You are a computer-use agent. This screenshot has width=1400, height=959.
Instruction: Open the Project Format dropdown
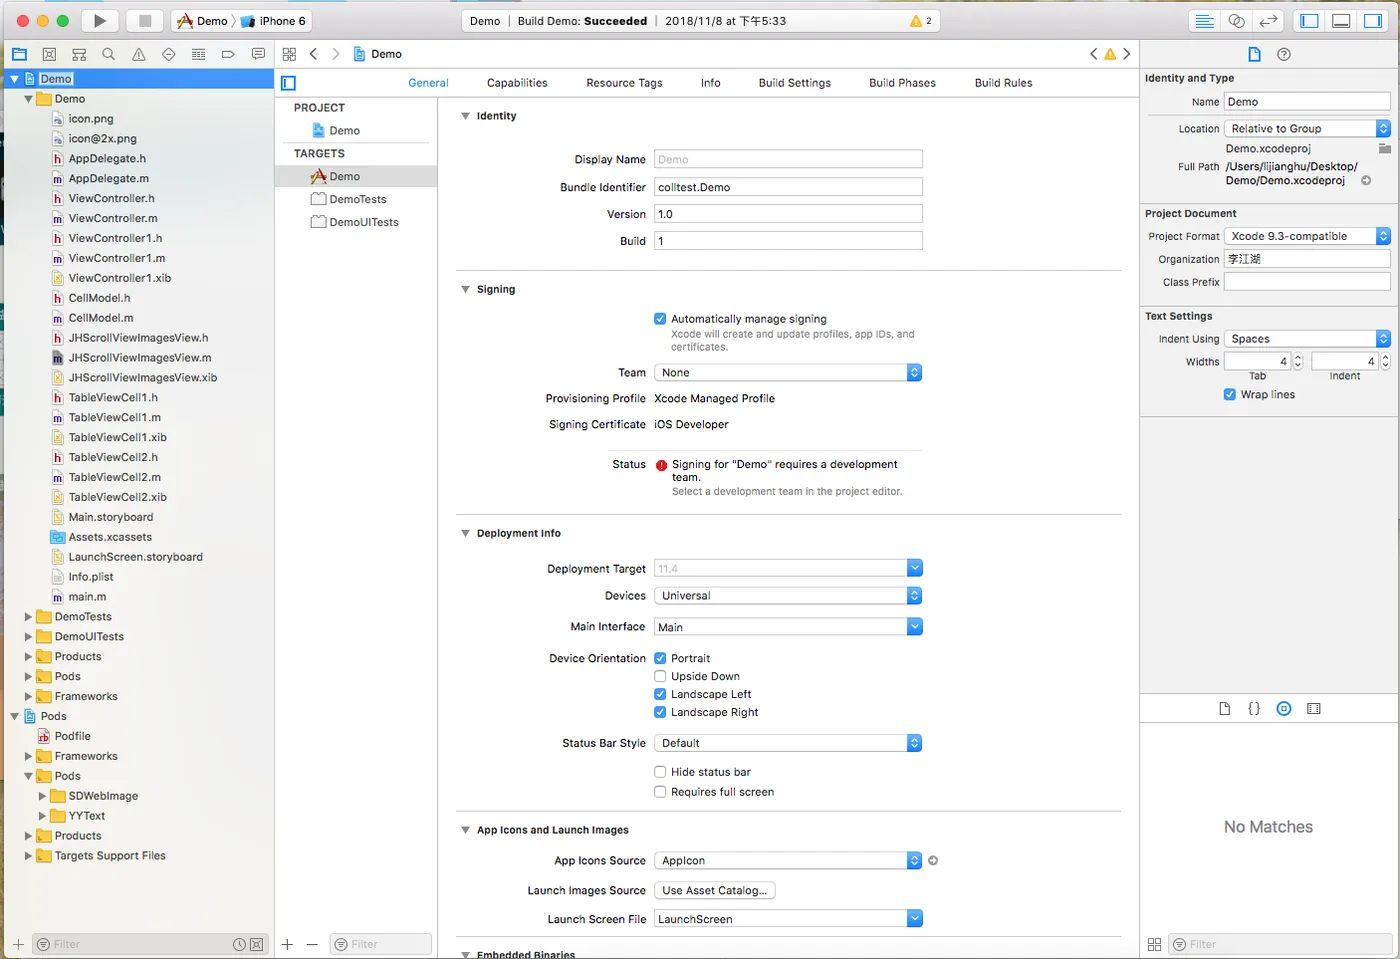click(1307, 236)
